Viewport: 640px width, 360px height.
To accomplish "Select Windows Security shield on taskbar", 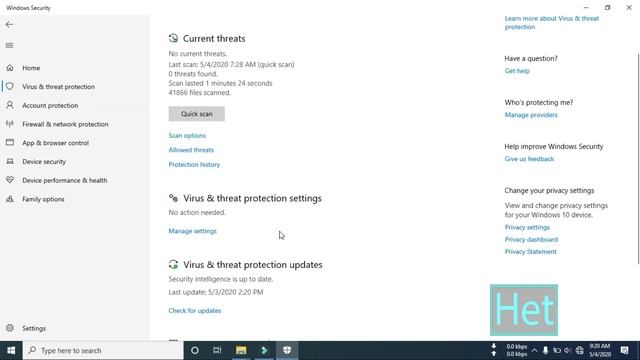I will click(287, 350).
